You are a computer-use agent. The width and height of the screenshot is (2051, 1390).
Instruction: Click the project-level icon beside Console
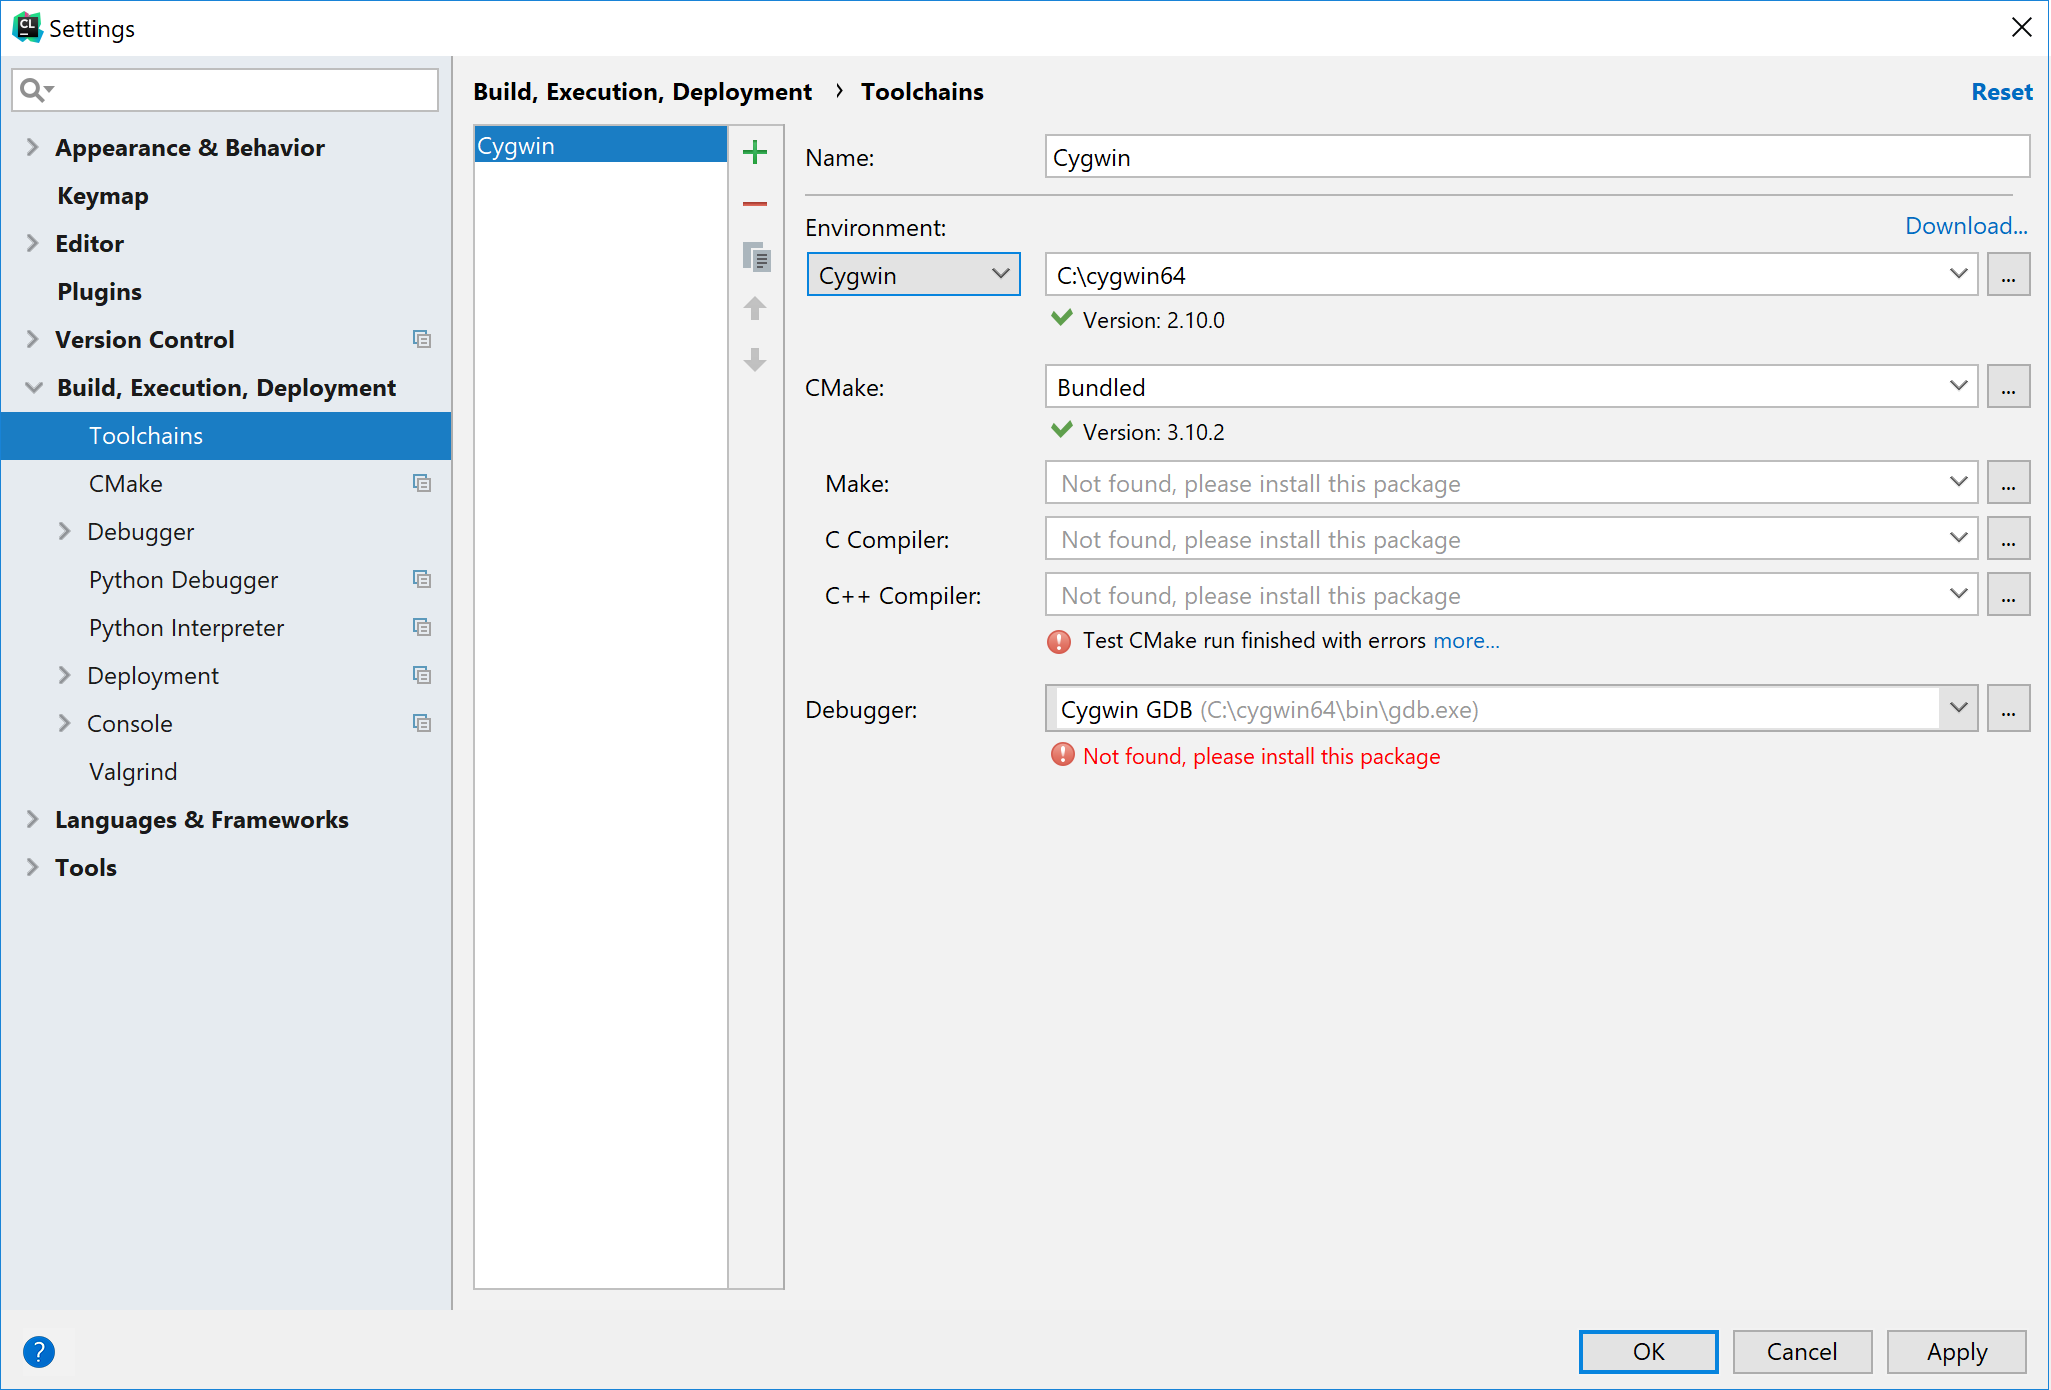422,724
